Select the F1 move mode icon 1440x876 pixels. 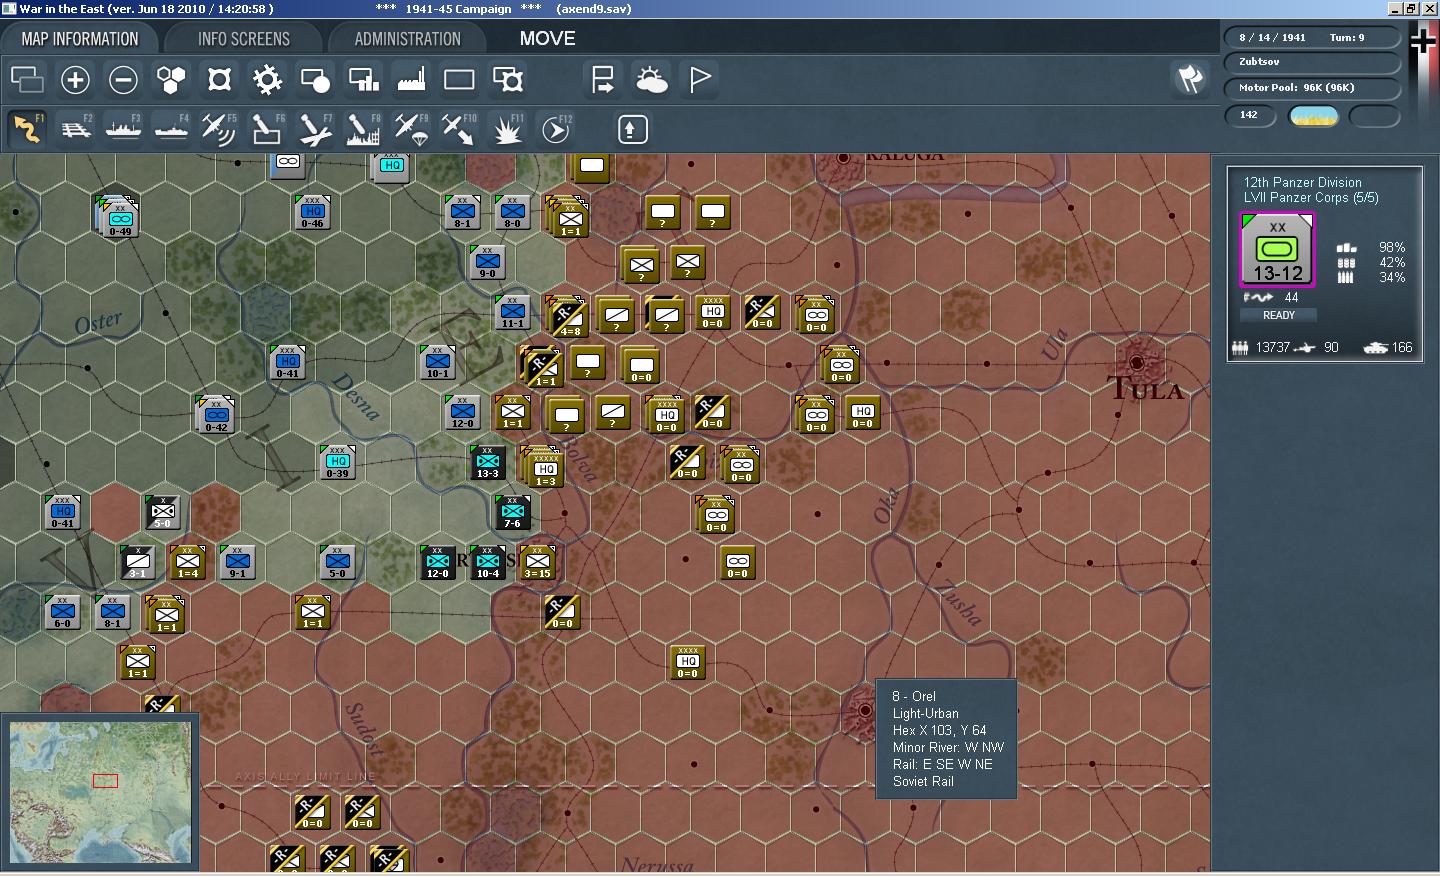(27, 129)
